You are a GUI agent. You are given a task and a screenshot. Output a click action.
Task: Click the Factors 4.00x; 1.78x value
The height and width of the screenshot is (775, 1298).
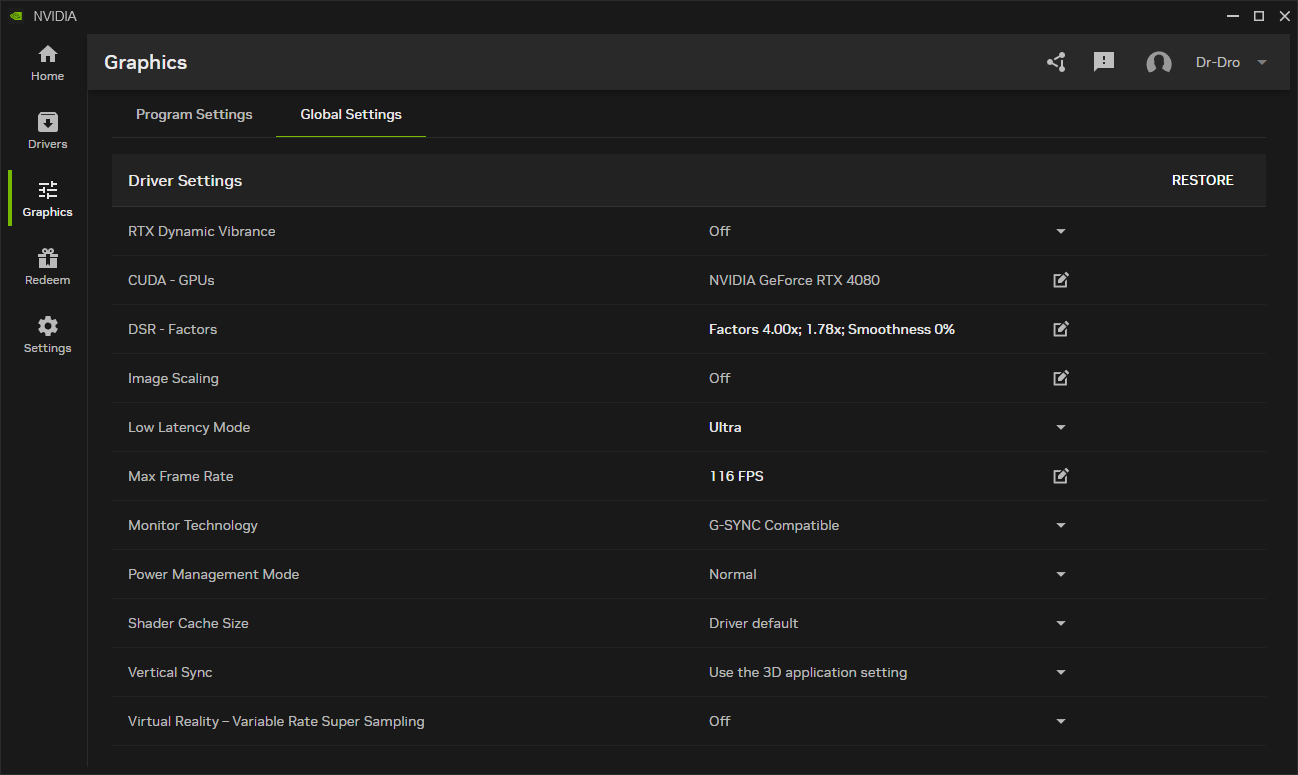tap(832, 329)
